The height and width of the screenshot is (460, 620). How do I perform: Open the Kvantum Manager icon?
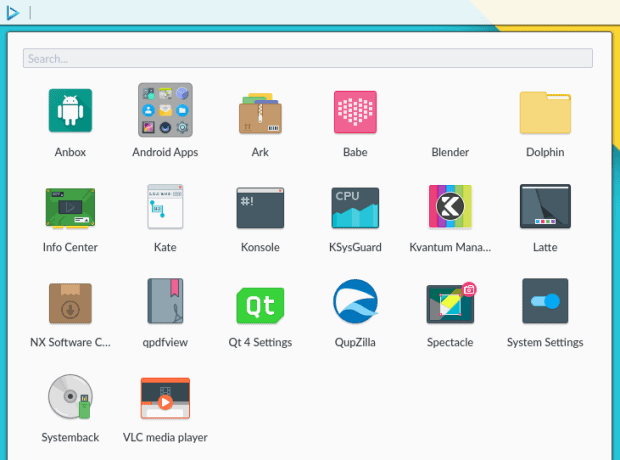coord(450,206)
